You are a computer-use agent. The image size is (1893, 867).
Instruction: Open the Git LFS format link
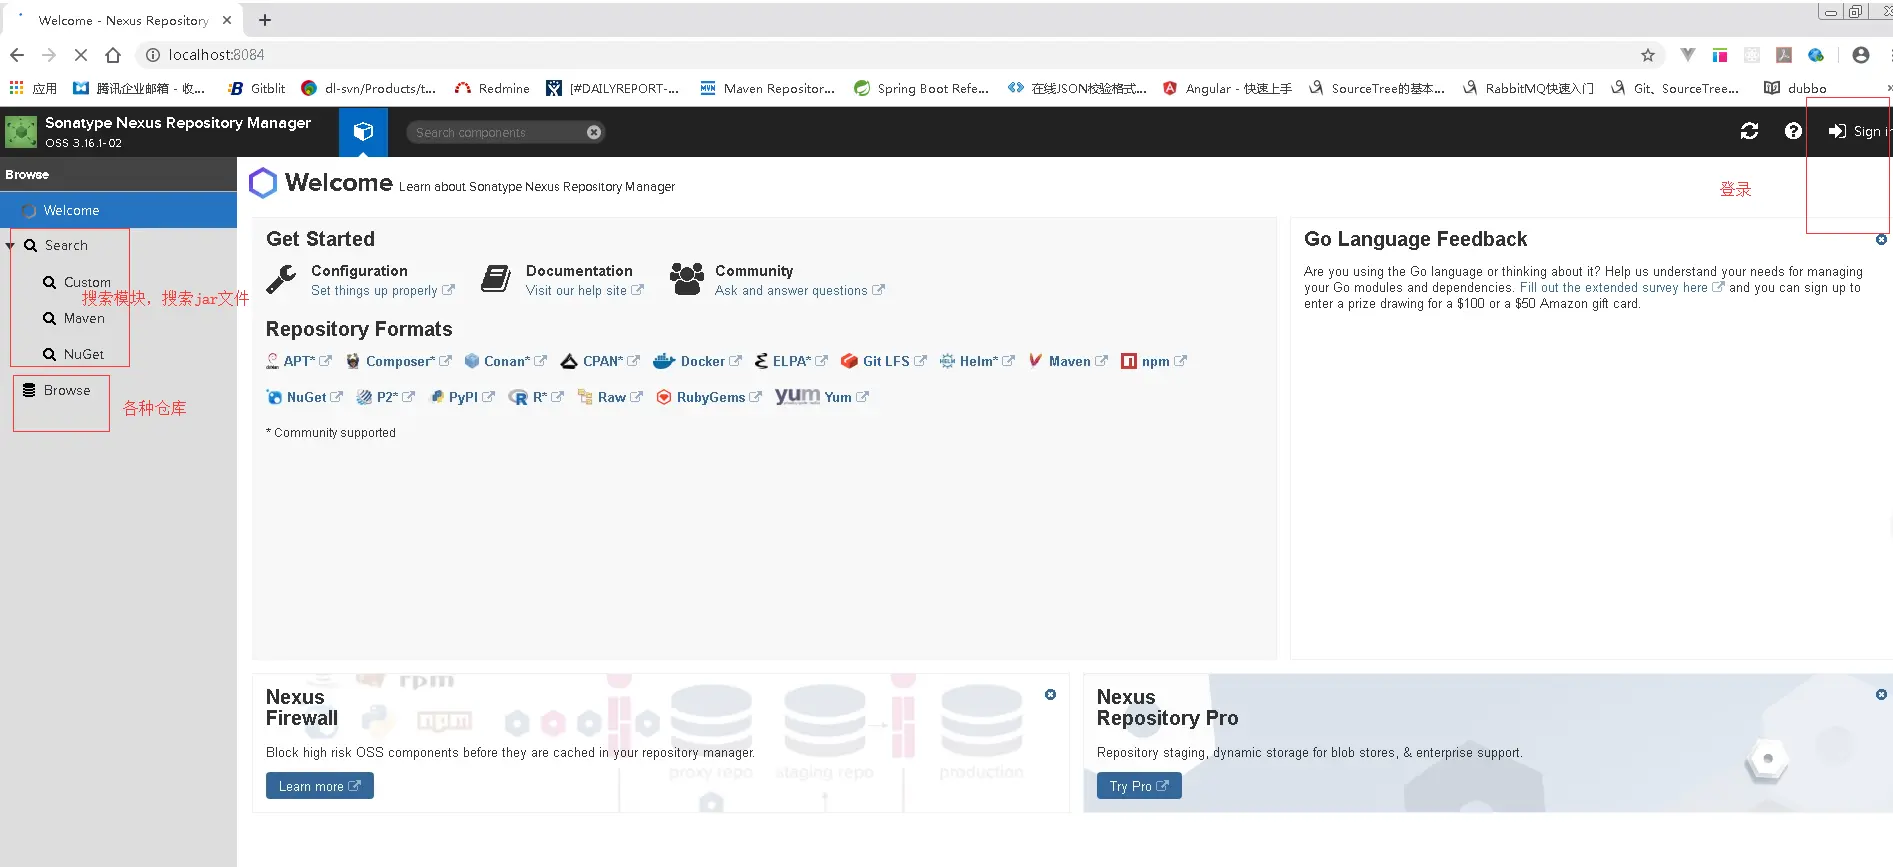tap(884, 361)
